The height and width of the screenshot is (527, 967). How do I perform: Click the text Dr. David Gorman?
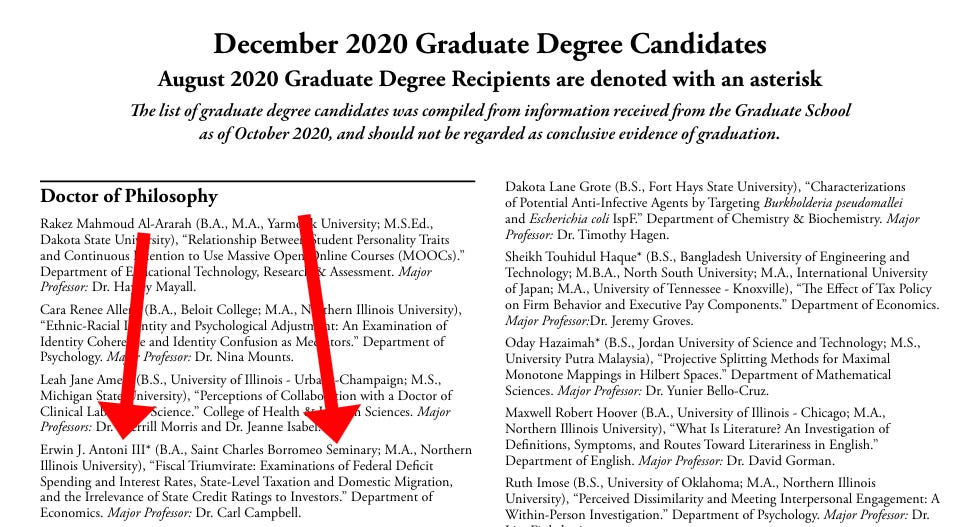pos(780,461)
